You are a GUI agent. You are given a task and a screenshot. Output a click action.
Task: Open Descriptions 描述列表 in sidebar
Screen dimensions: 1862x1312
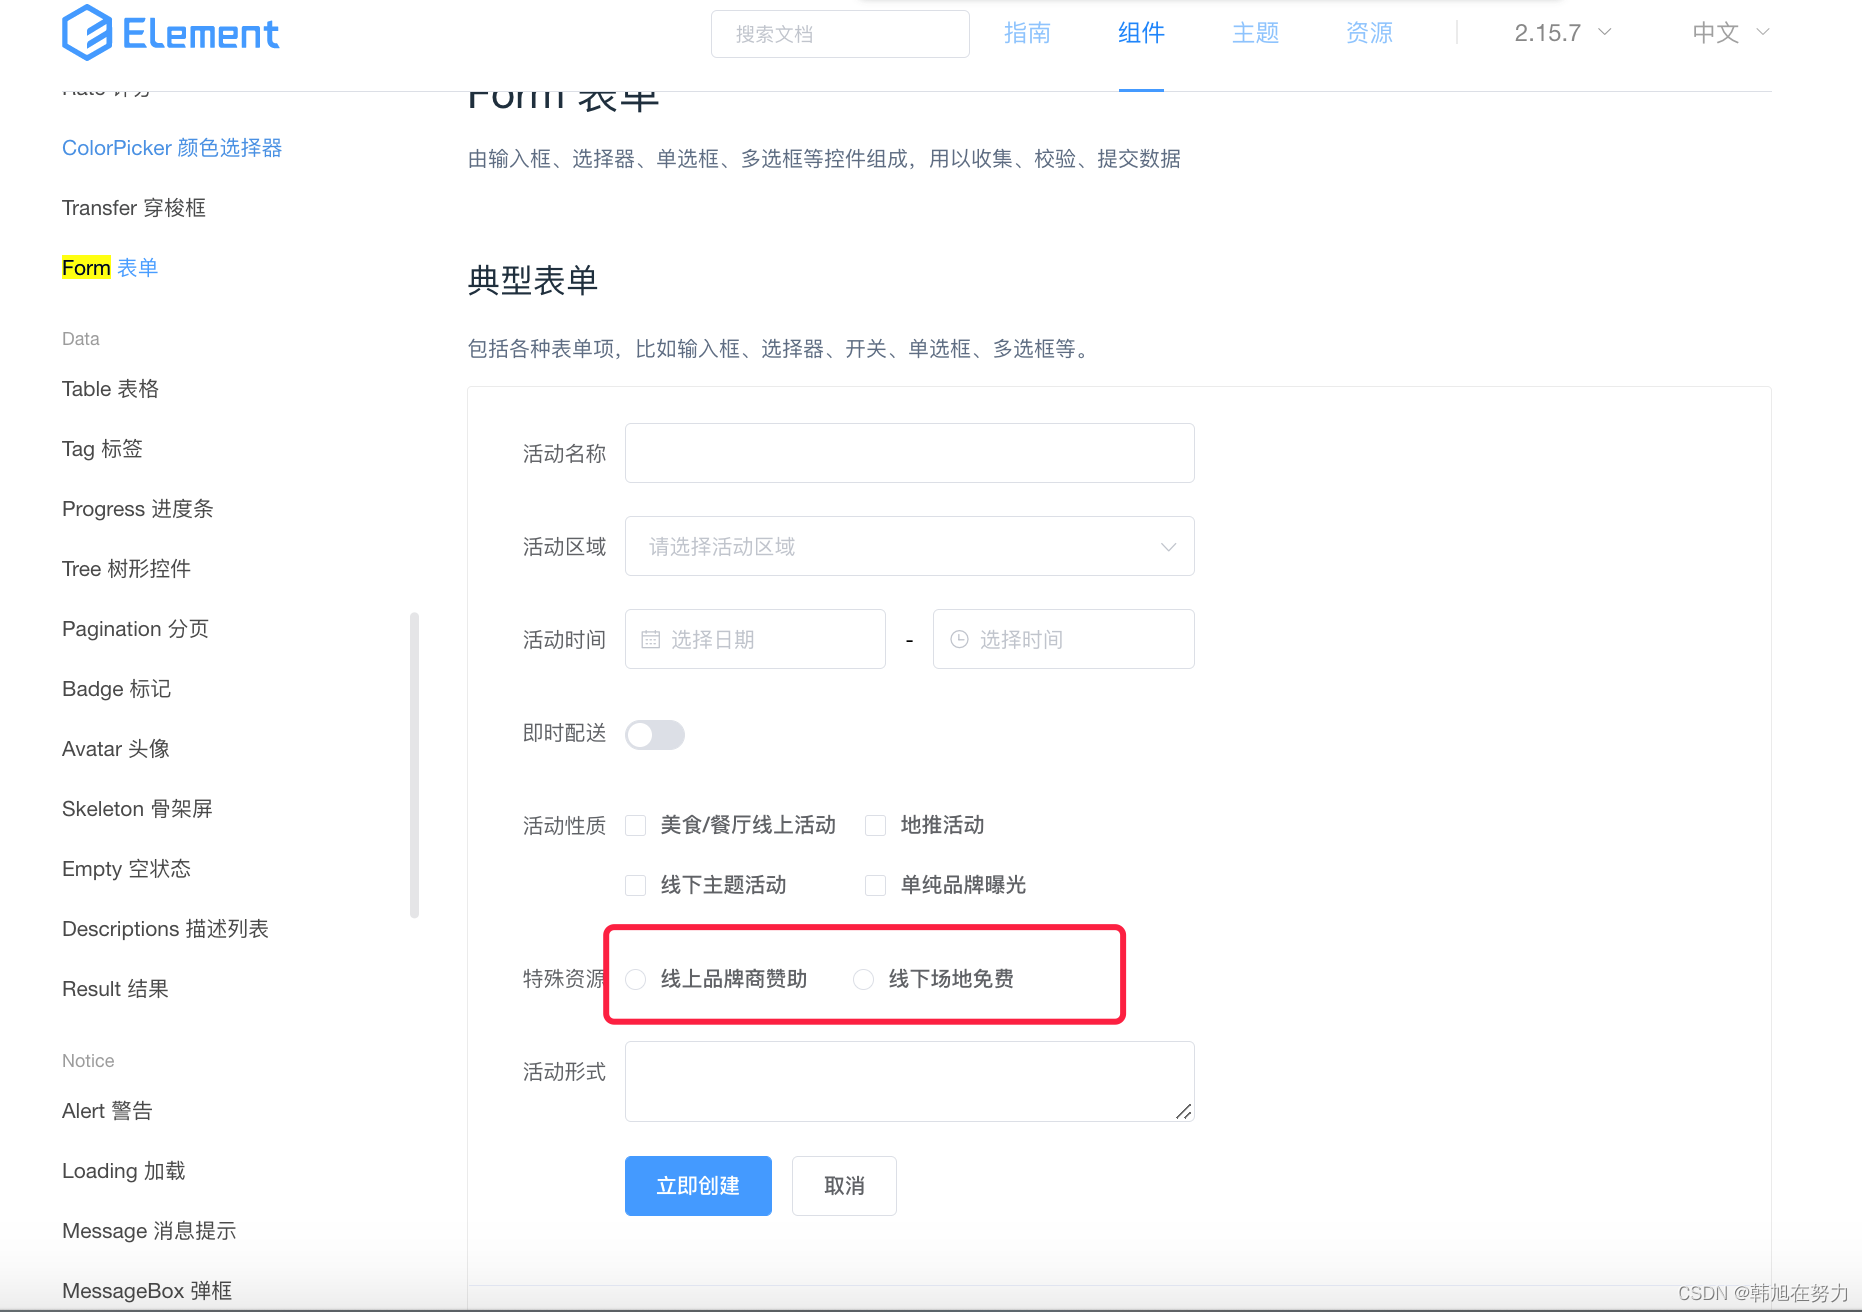click(x=165, y=929)
